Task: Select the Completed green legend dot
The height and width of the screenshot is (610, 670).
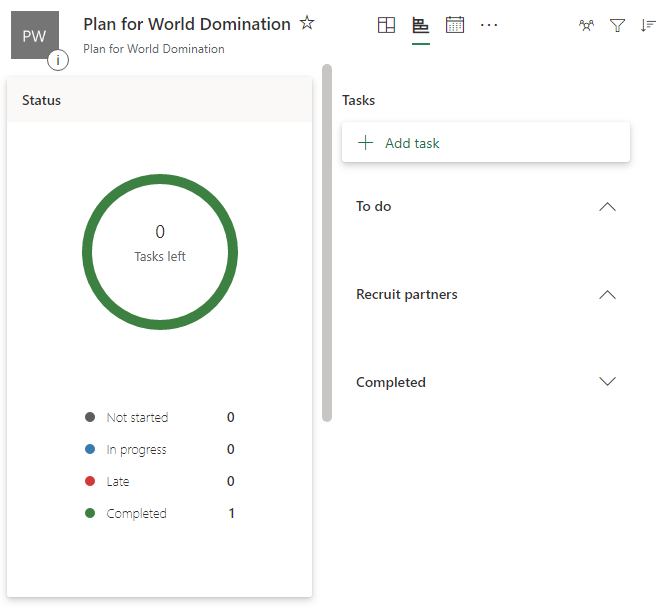Action: 90,514
